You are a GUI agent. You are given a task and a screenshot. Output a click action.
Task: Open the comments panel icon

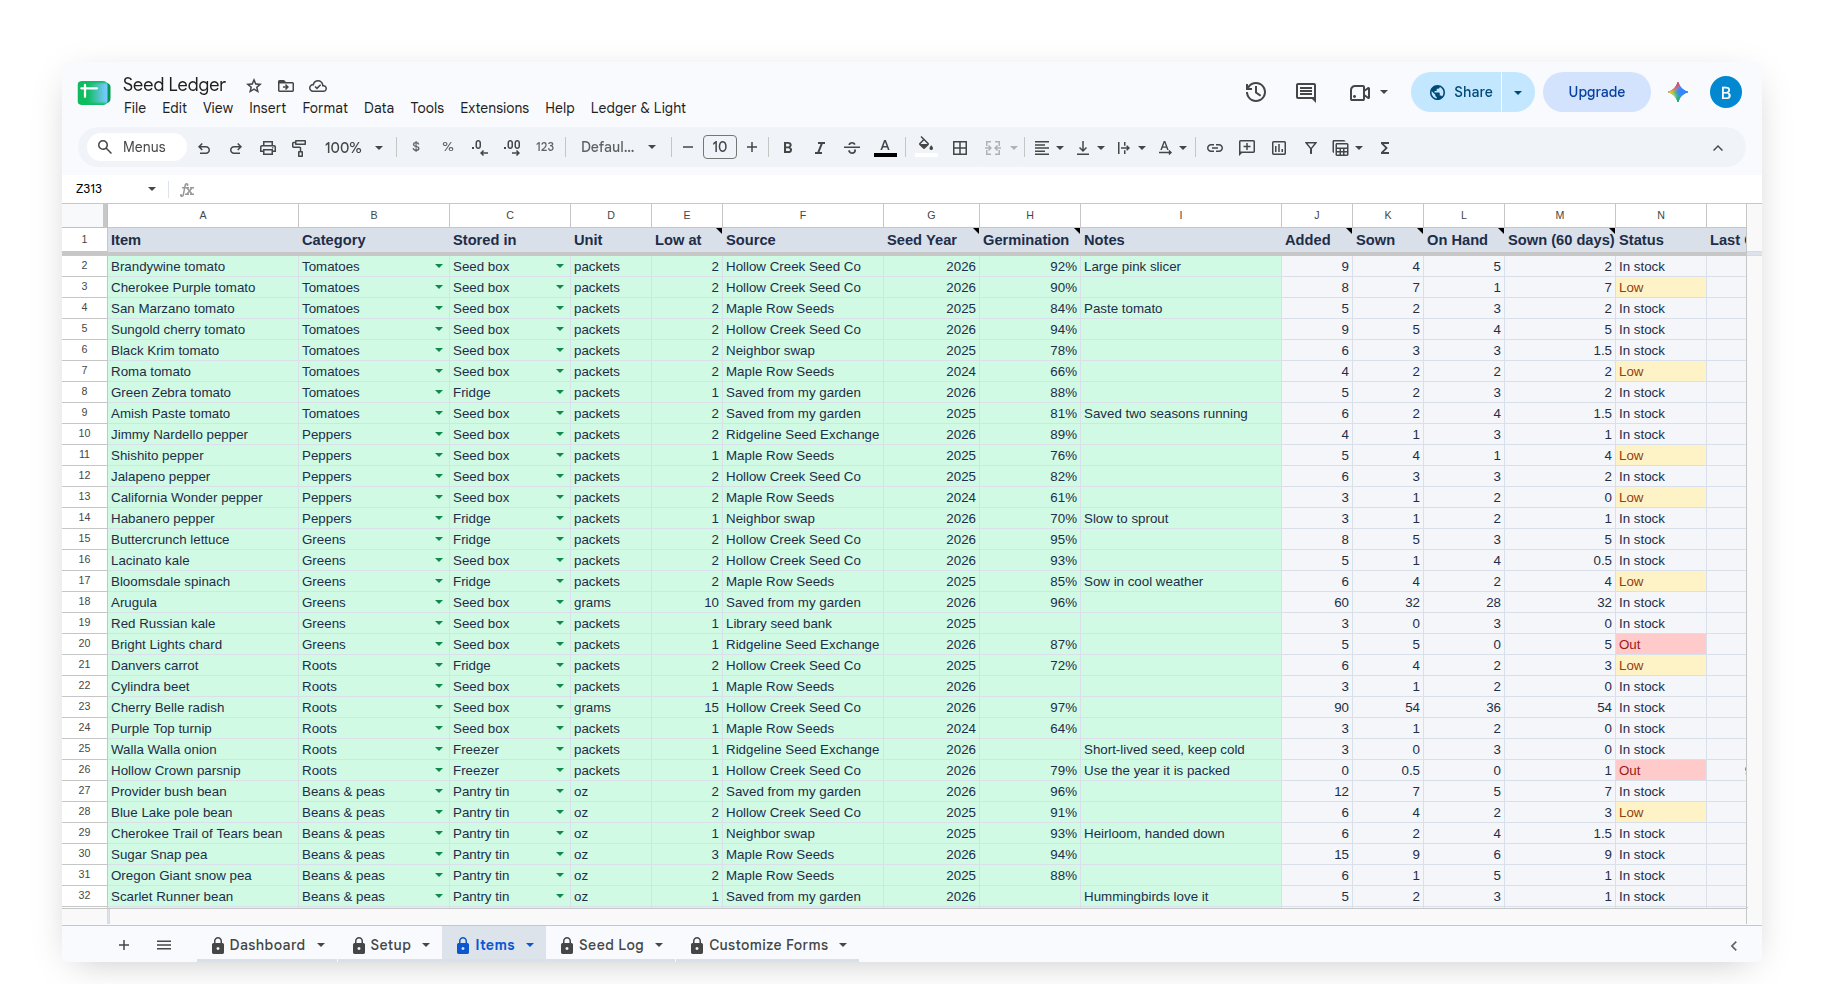point(1306,92)
